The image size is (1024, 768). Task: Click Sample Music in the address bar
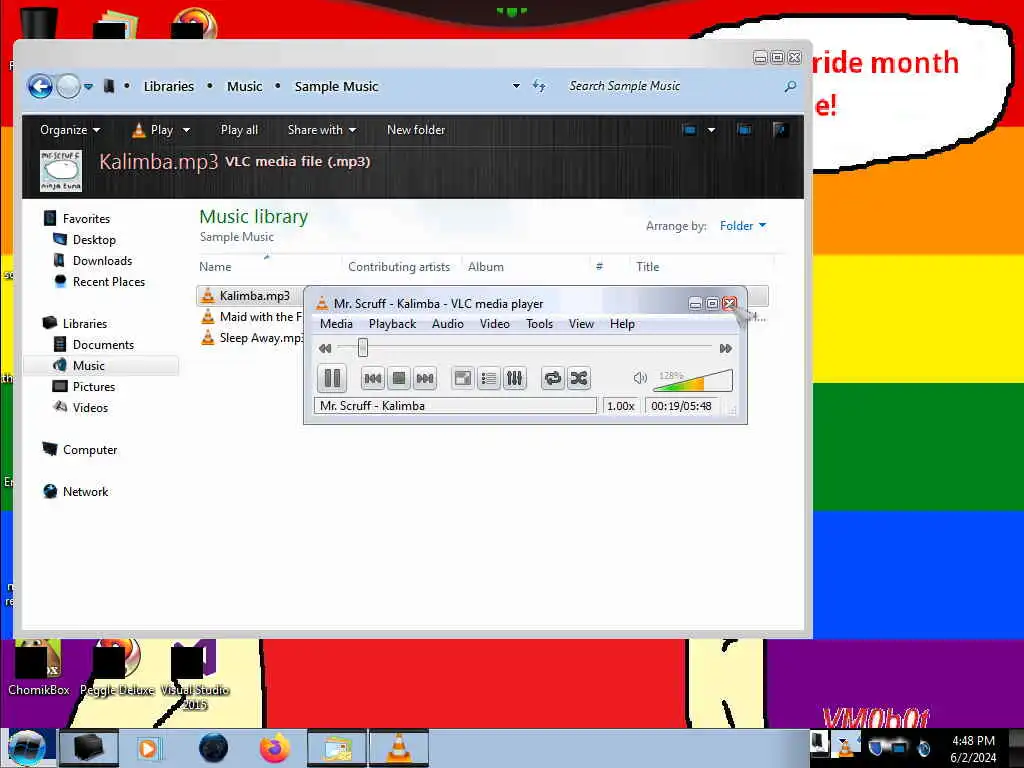(336, 86)
